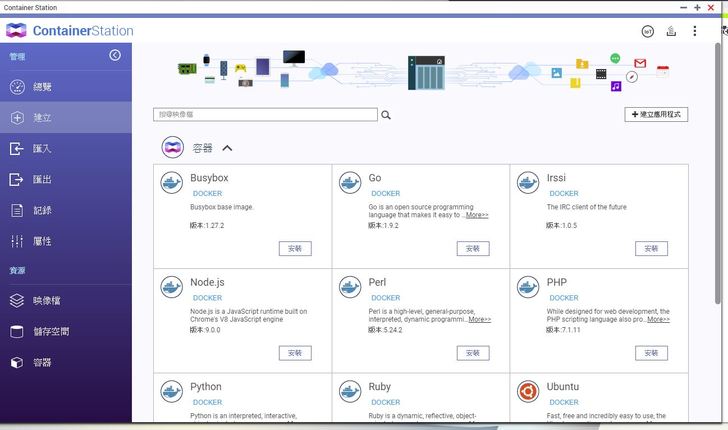728x430 pixels.
Task: Click the search magnifier icon
Action: [x=386, y=115]
